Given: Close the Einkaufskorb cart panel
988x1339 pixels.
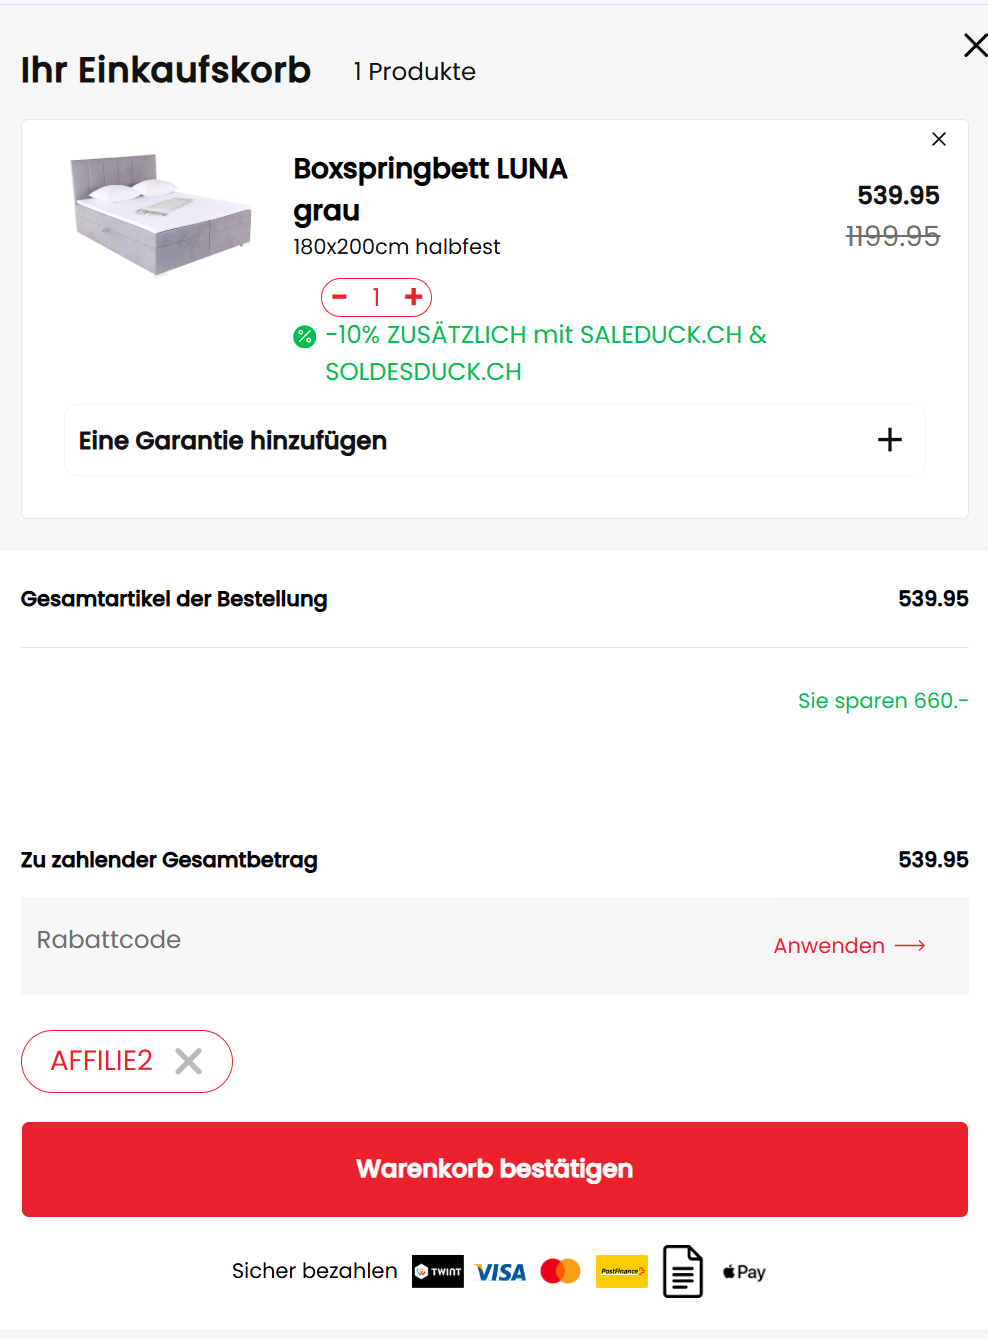Looking at the screenshot, I should (x=975, y=45).
